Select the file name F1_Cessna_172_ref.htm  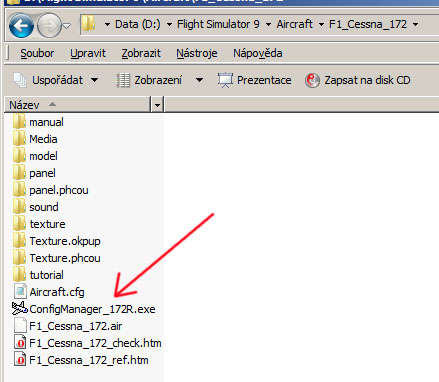[x=89, y=360]
